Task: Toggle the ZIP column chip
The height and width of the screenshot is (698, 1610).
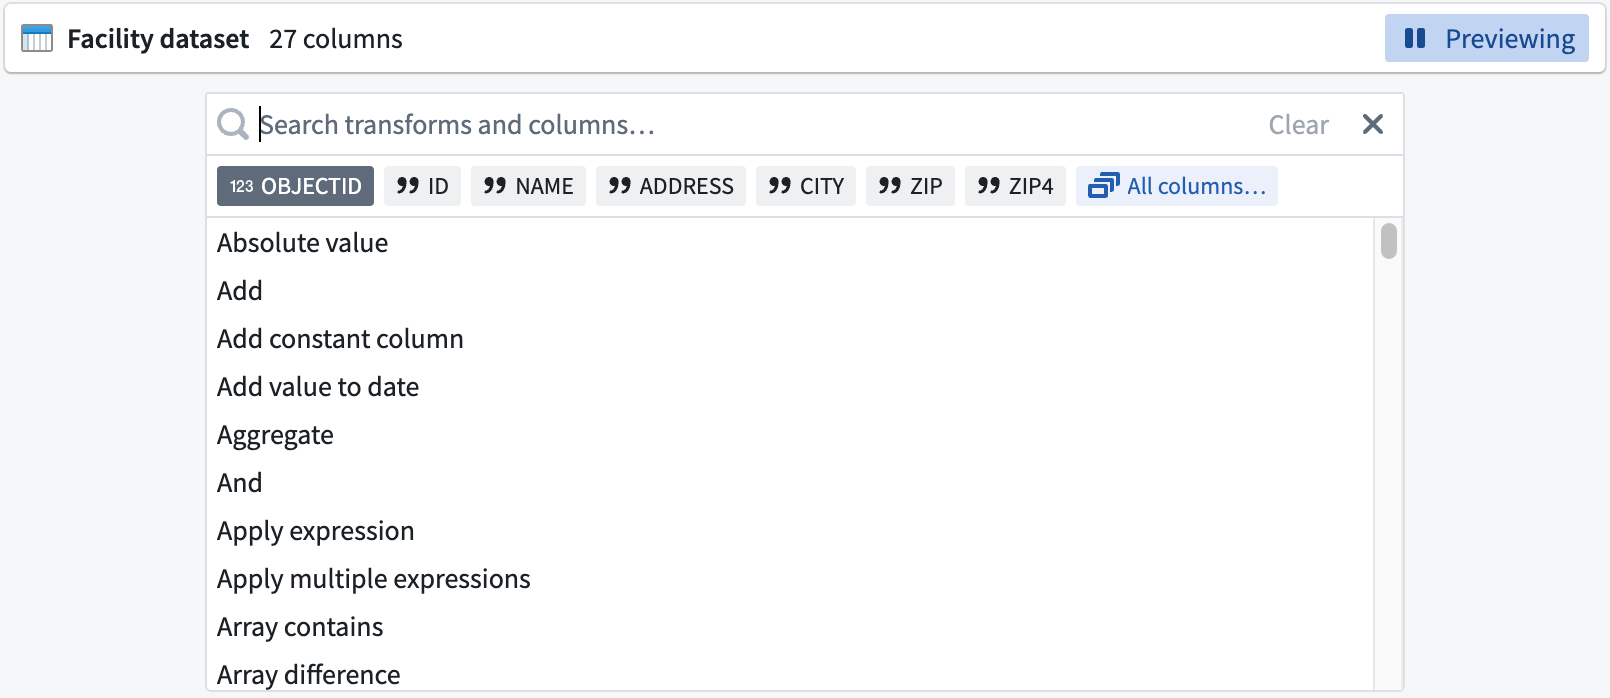Action: coord(910,185)
